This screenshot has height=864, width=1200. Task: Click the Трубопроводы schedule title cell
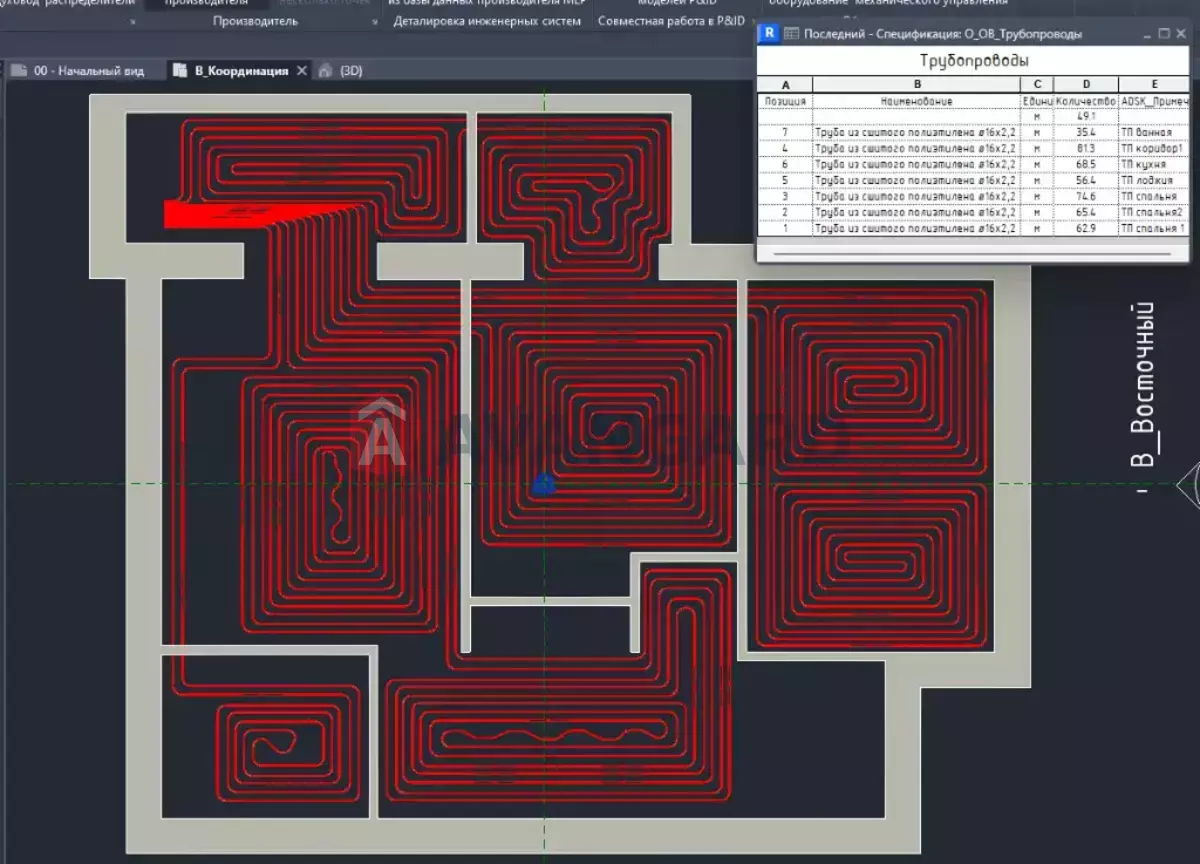point(974,61)
